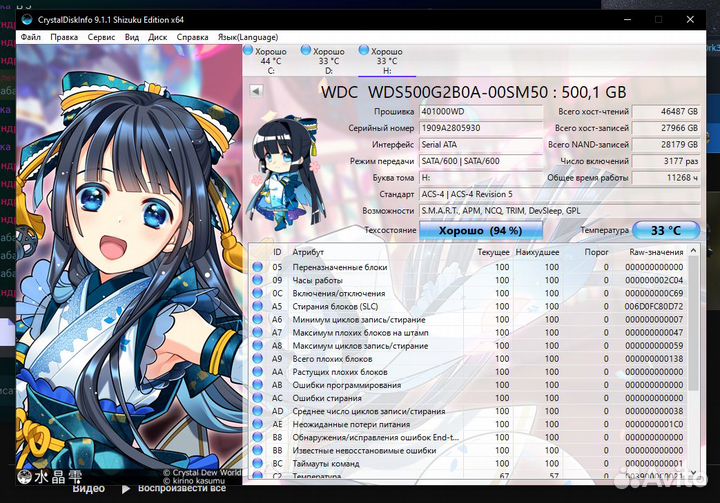Click status orb for attribute 05

[x=257, y=267]
